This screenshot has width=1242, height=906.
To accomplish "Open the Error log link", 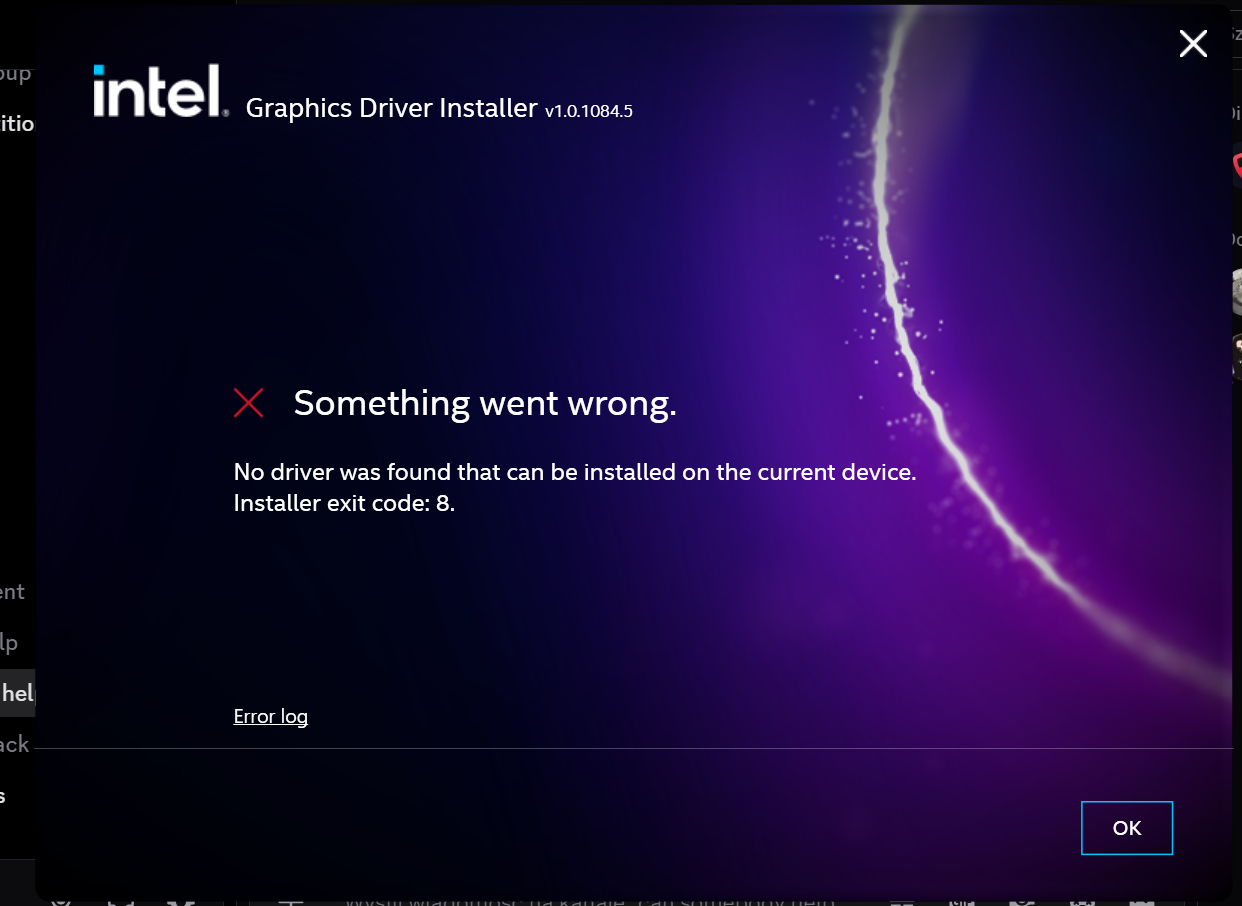I will (x=270, y=716).
